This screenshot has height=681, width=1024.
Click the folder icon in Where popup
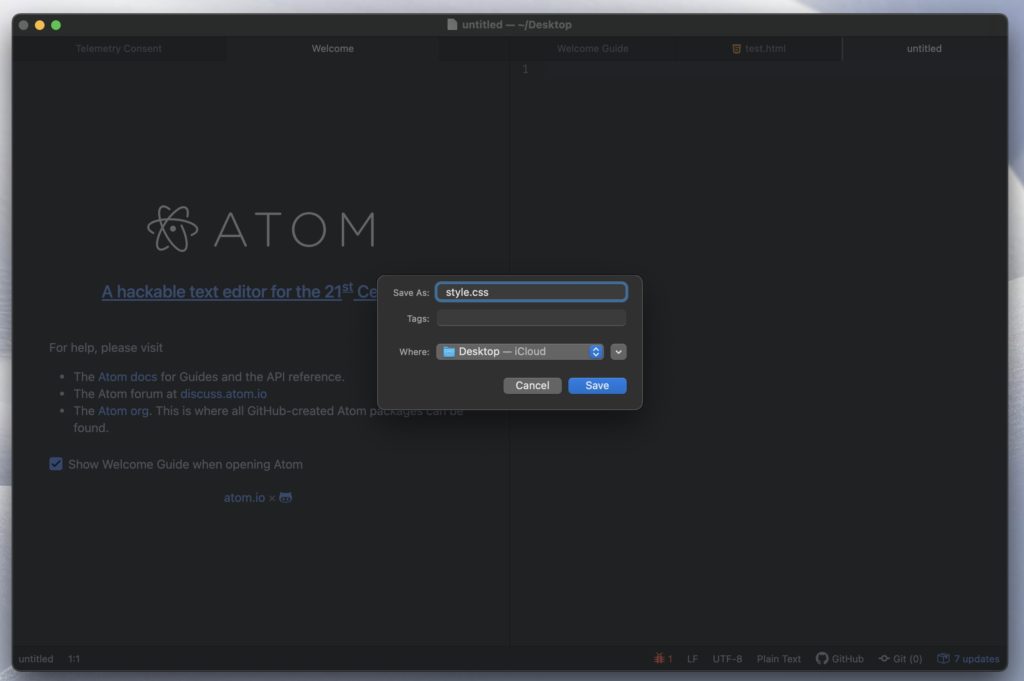449,351
